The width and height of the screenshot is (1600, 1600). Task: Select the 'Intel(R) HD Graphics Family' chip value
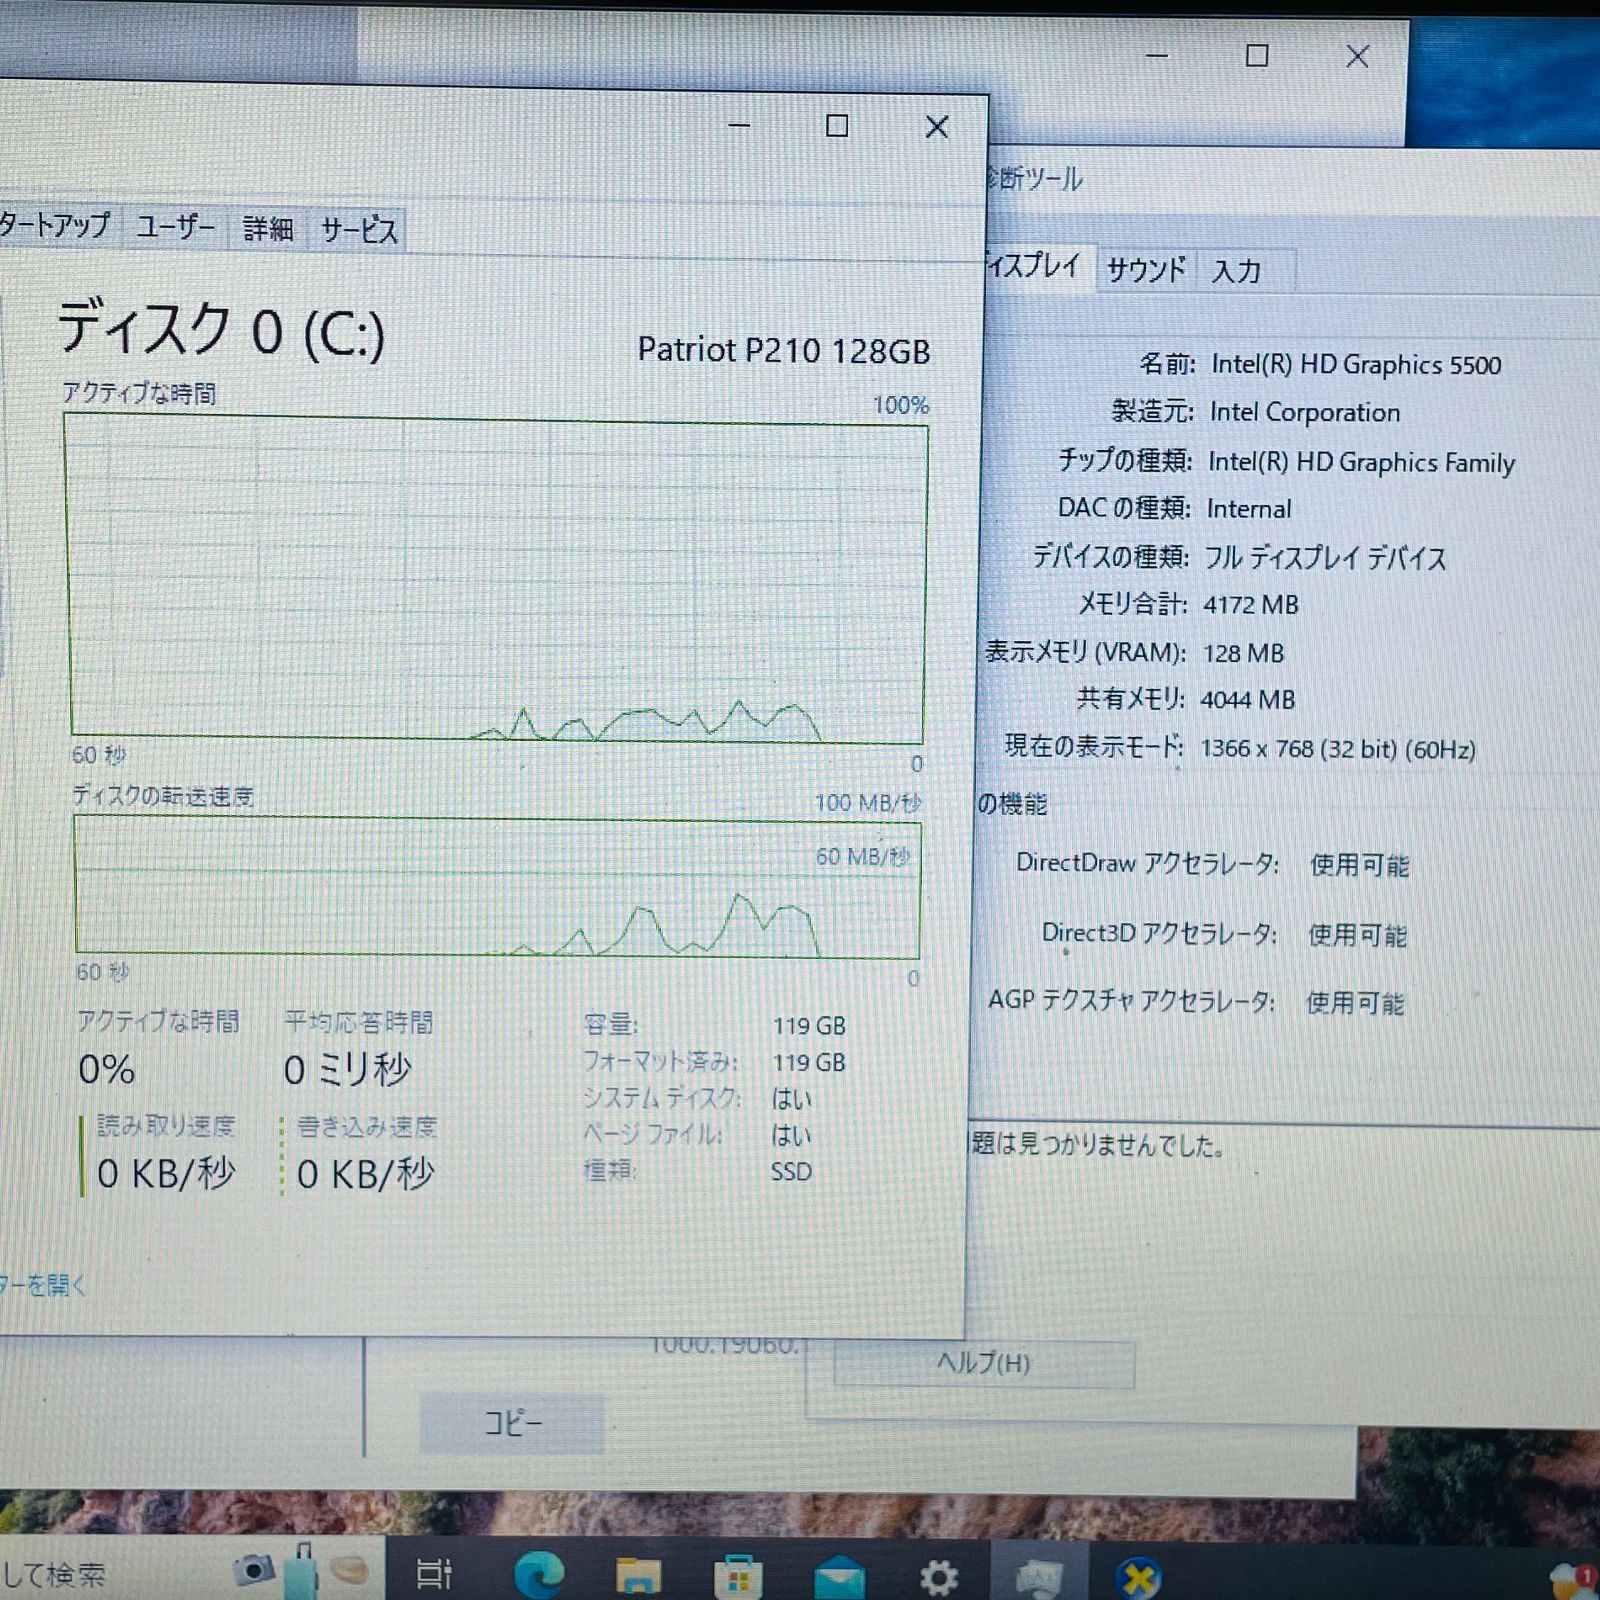point(1361,462)
